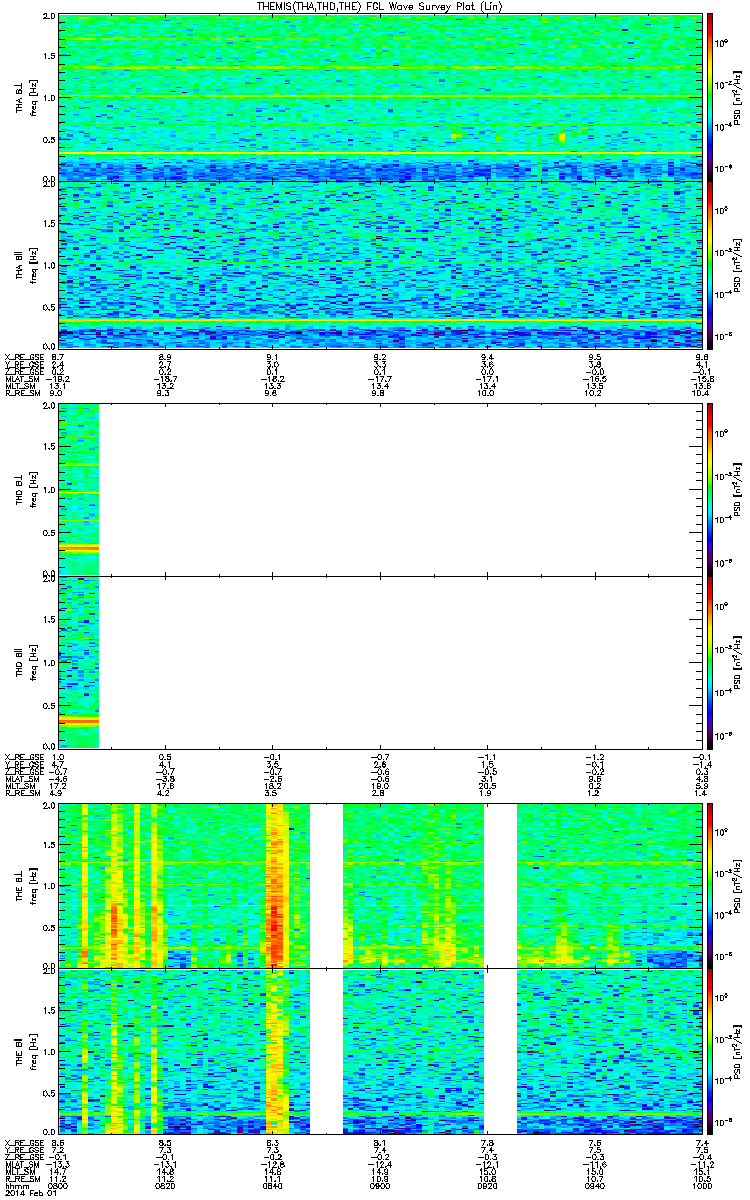Click the PSD color bar beside THD B⊥
This screenshot has height=1200, width=750.
pyautogui.click(x=710, y=489)
